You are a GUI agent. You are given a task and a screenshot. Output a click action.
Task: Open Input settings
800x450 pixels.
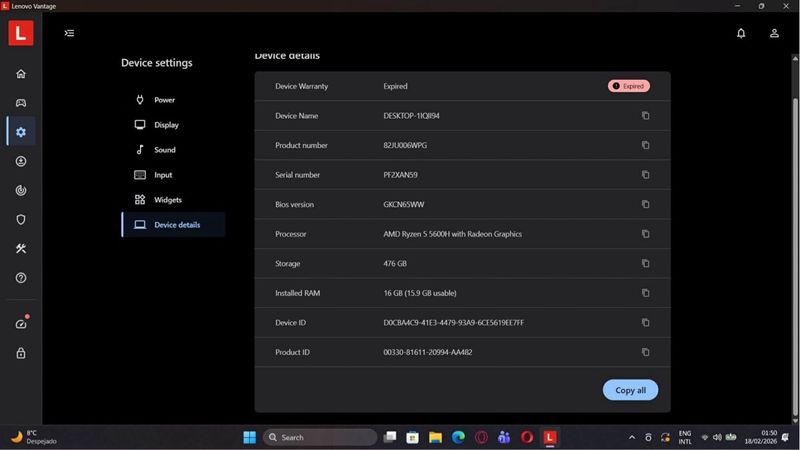173,175
